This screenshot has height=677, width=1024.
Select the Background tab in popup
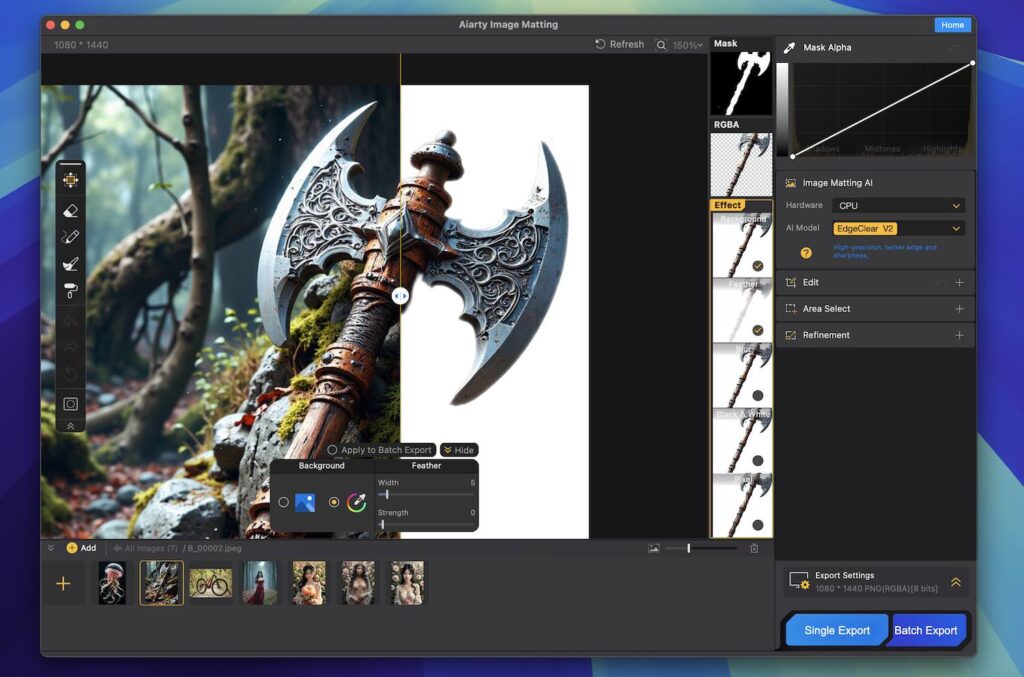tap(321, 465)
